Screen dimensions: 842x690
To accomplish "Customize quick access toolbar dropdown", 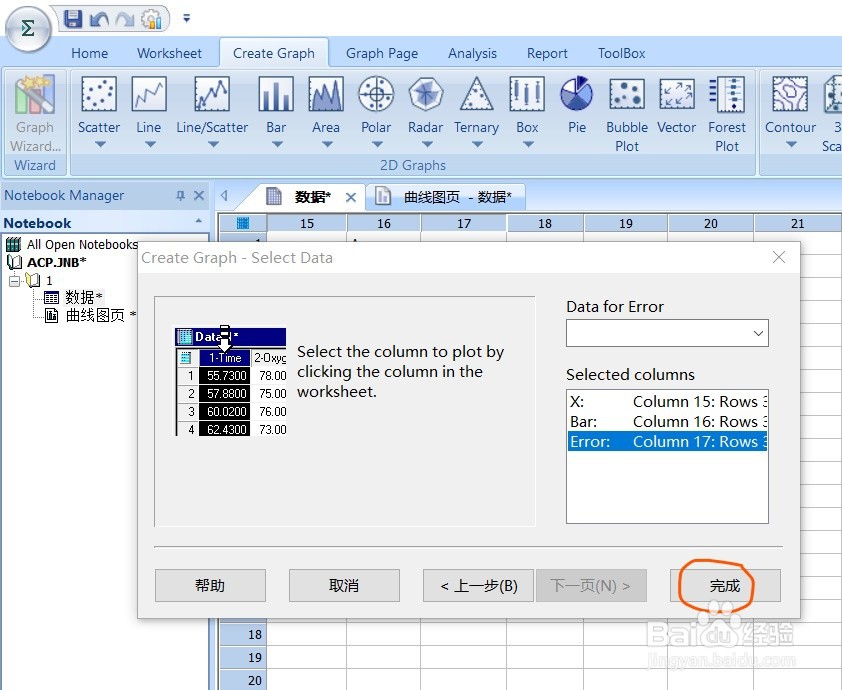I will point(186,18).
